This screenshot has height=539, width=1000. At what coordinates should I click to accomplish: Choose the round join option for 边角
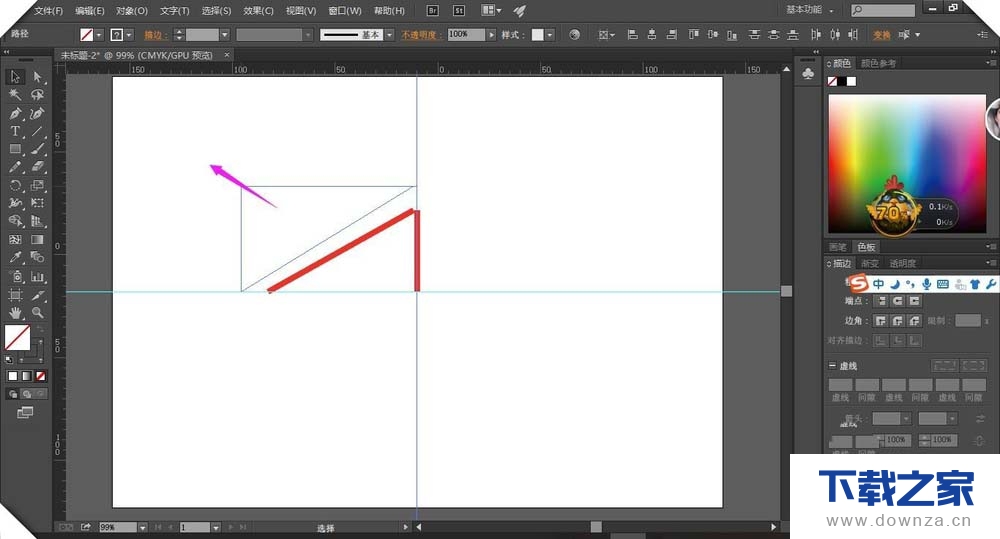coord(897,320)
